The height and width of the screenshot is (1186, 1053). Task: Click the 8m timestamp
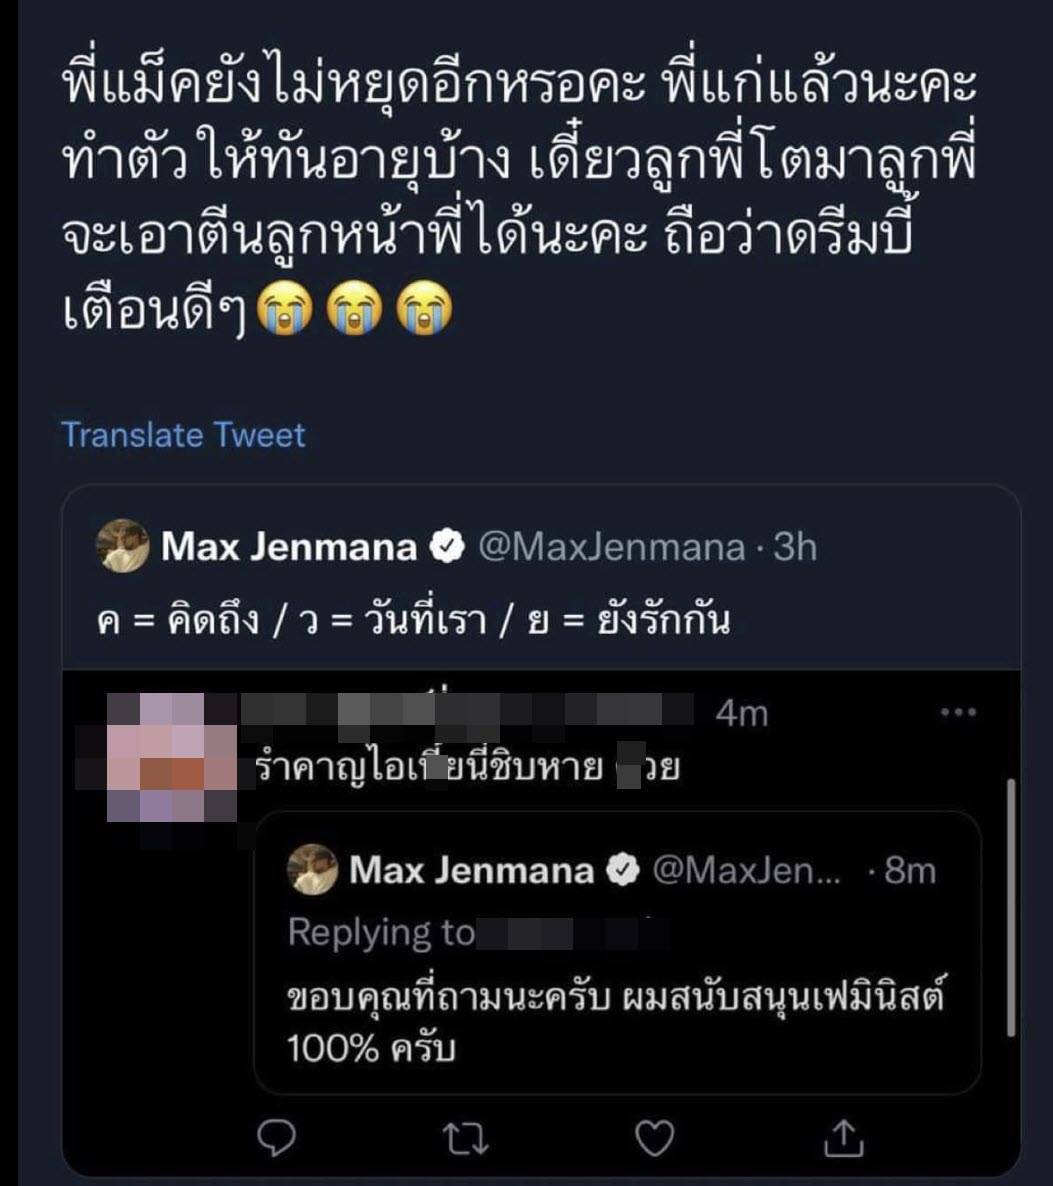coord(910,872)
